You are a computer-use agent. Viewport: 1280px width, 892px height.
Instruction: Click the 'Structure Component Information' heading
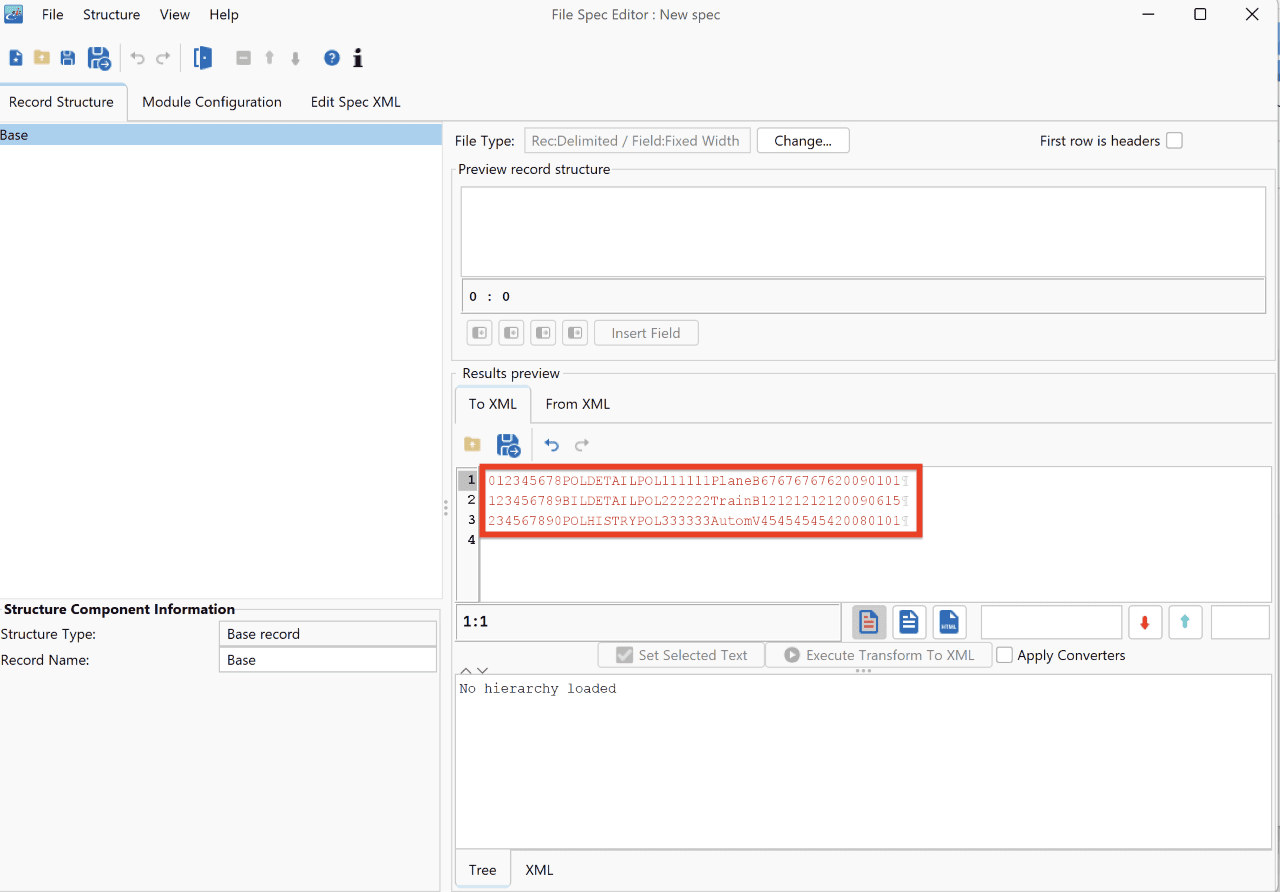(x=119, y=609)
